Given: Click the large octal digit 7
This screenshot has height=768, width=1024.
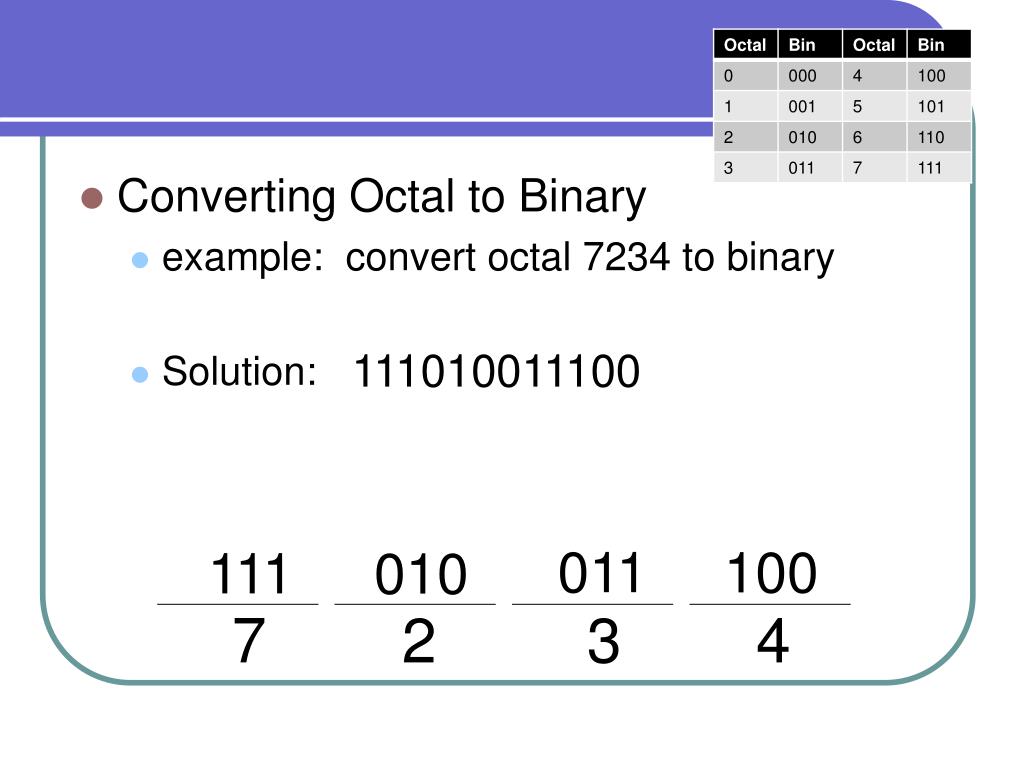Looking at the screenshot, I should 249,641.
